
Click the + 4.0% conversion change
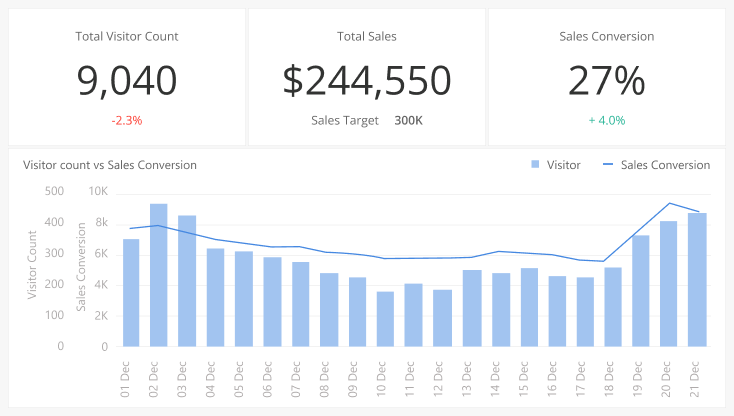pyautogui.click(x=607, y=120)
